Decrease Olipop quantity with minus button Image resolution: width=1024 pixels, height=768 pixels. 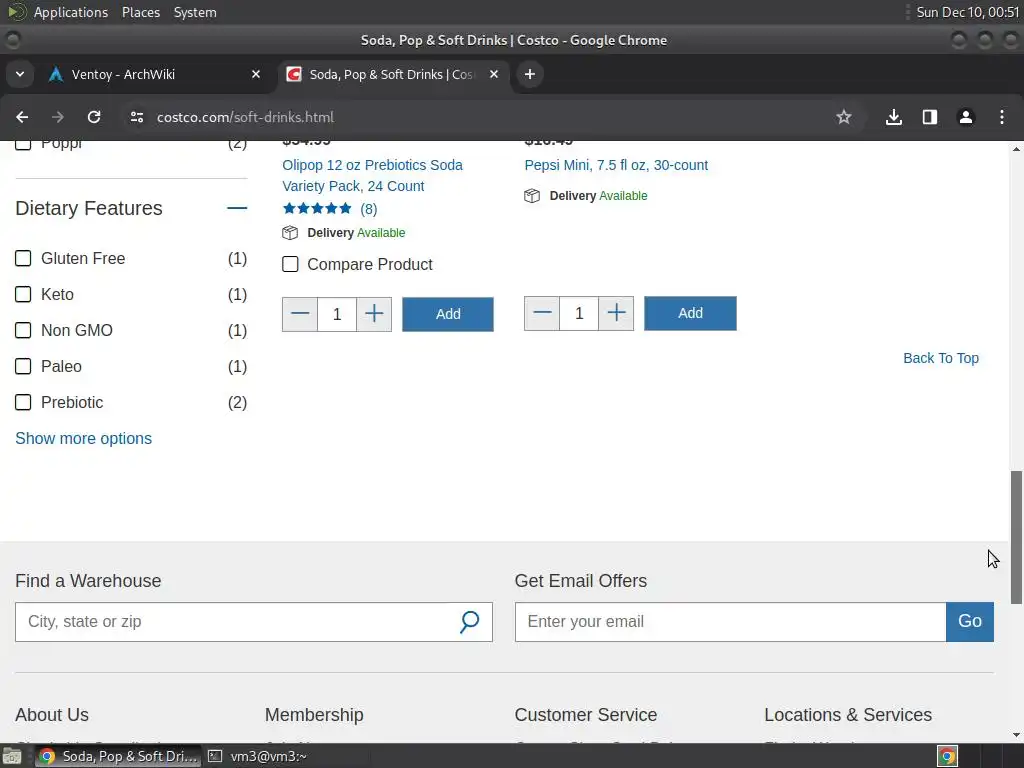pos(300,314)
